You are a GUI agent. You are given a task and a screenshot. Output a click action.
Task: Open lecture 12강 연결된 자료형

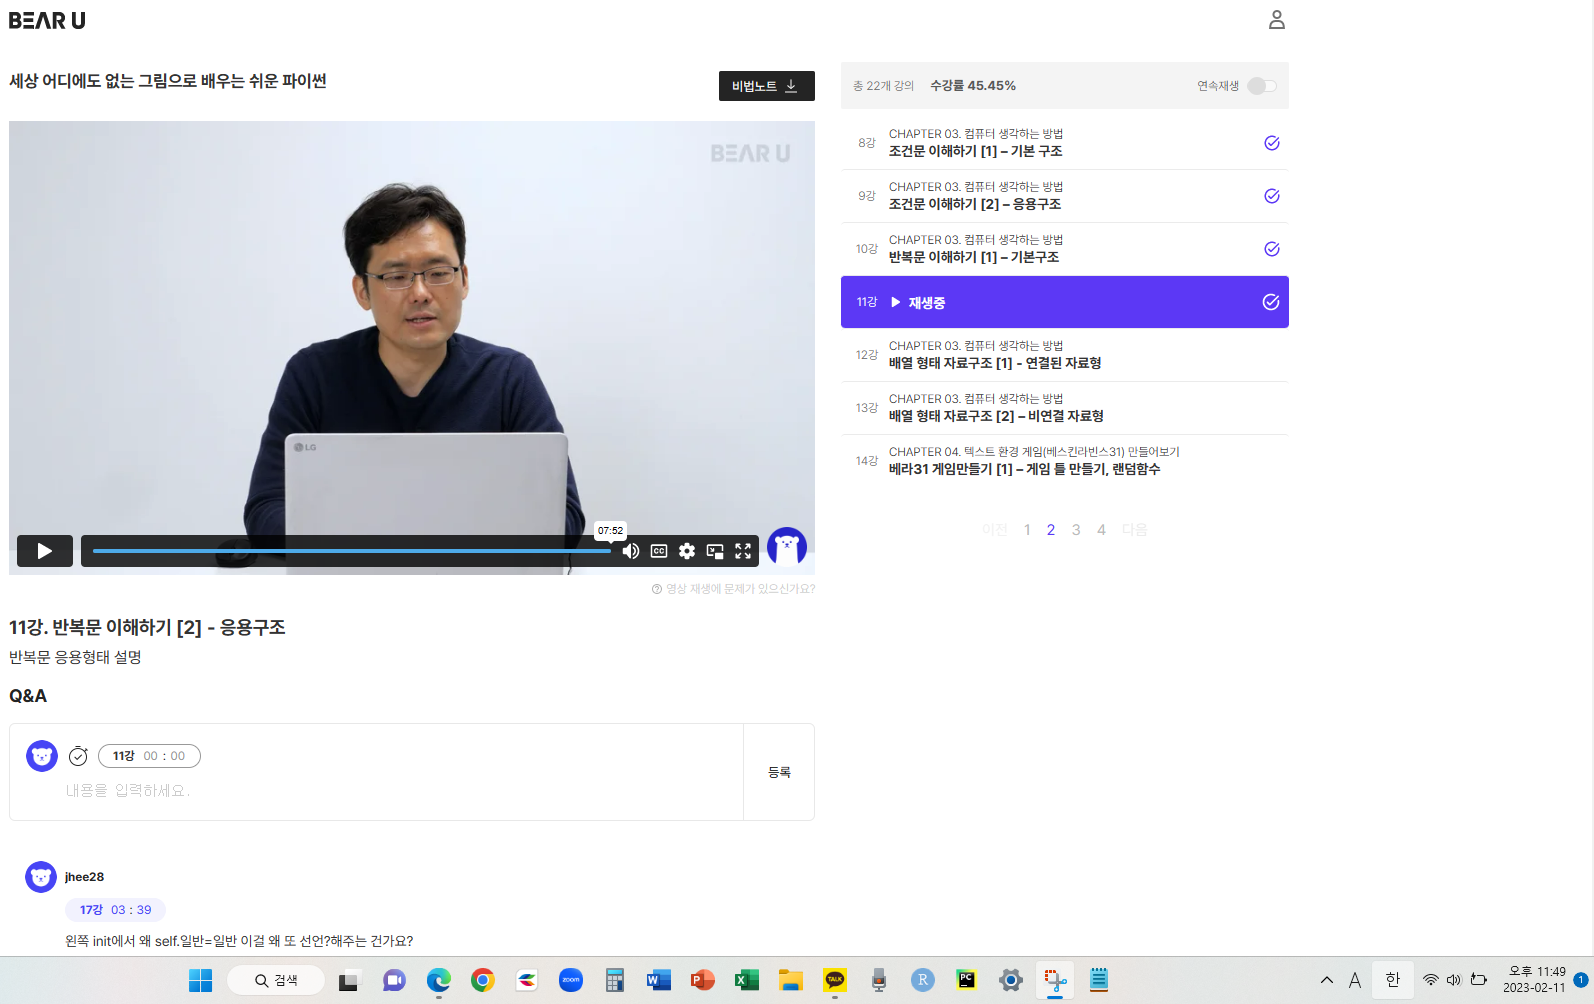1065,355
